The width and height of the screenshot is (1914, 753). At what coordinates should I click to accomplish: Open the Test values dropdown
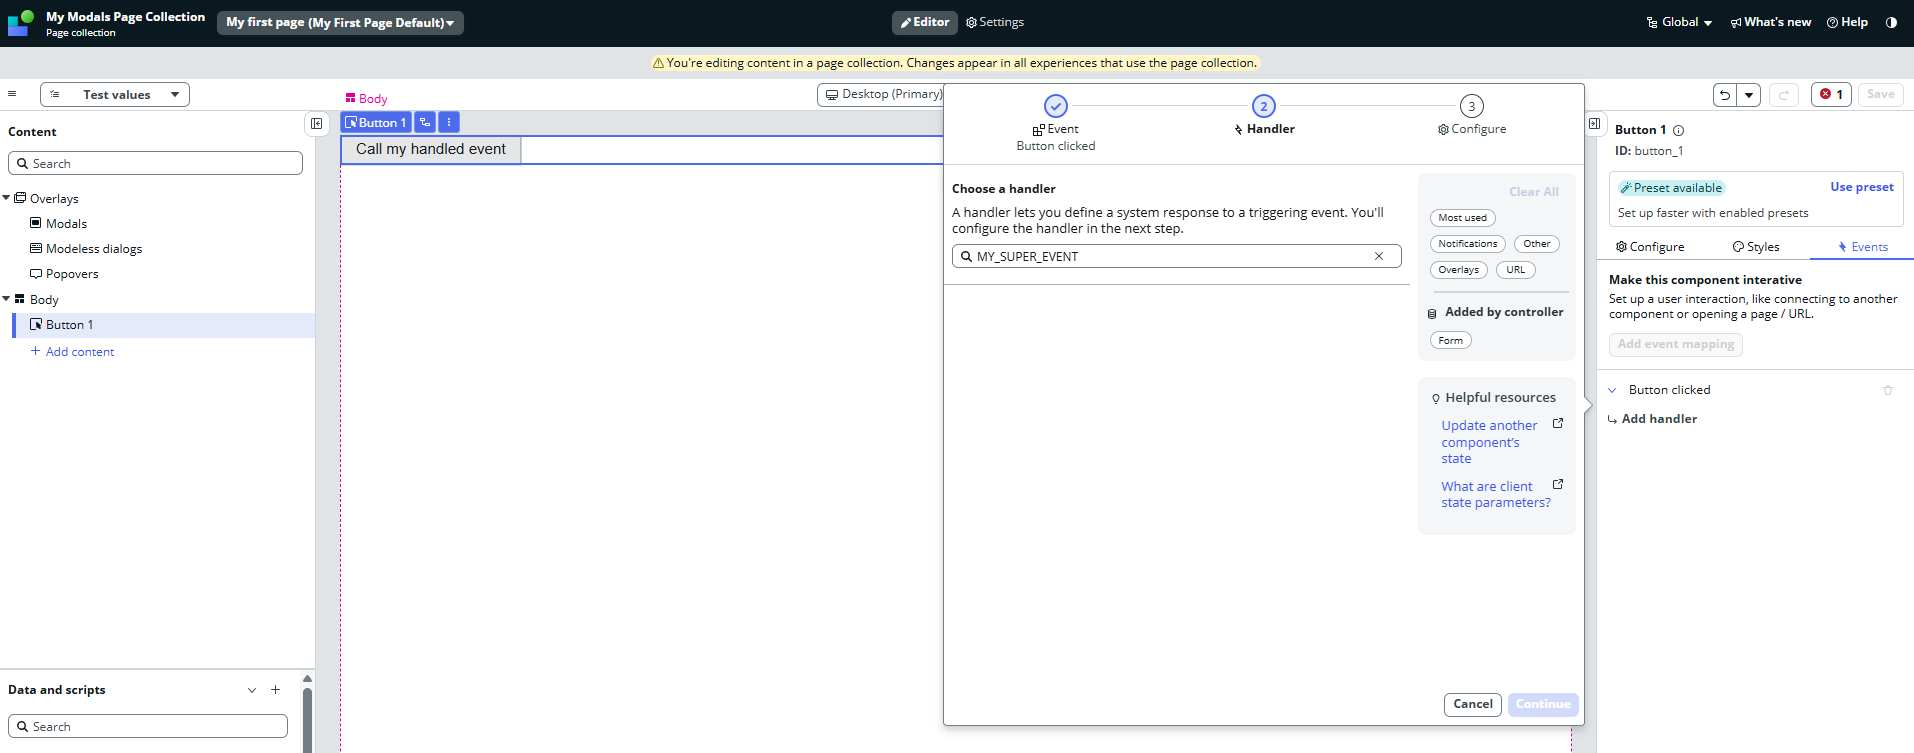tap(115, 95)
